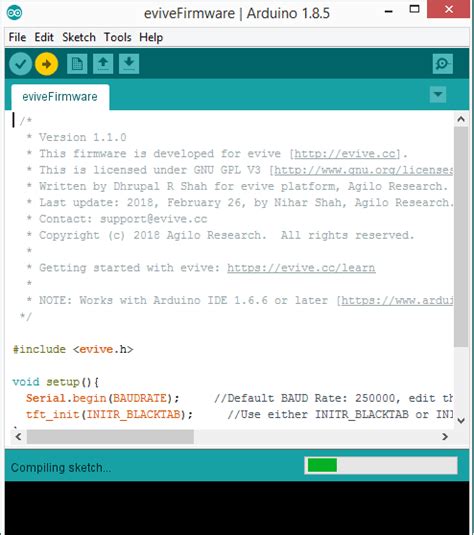
Task: Click the vertical scrollbar down arrow
Action: (x=461, y=420)
